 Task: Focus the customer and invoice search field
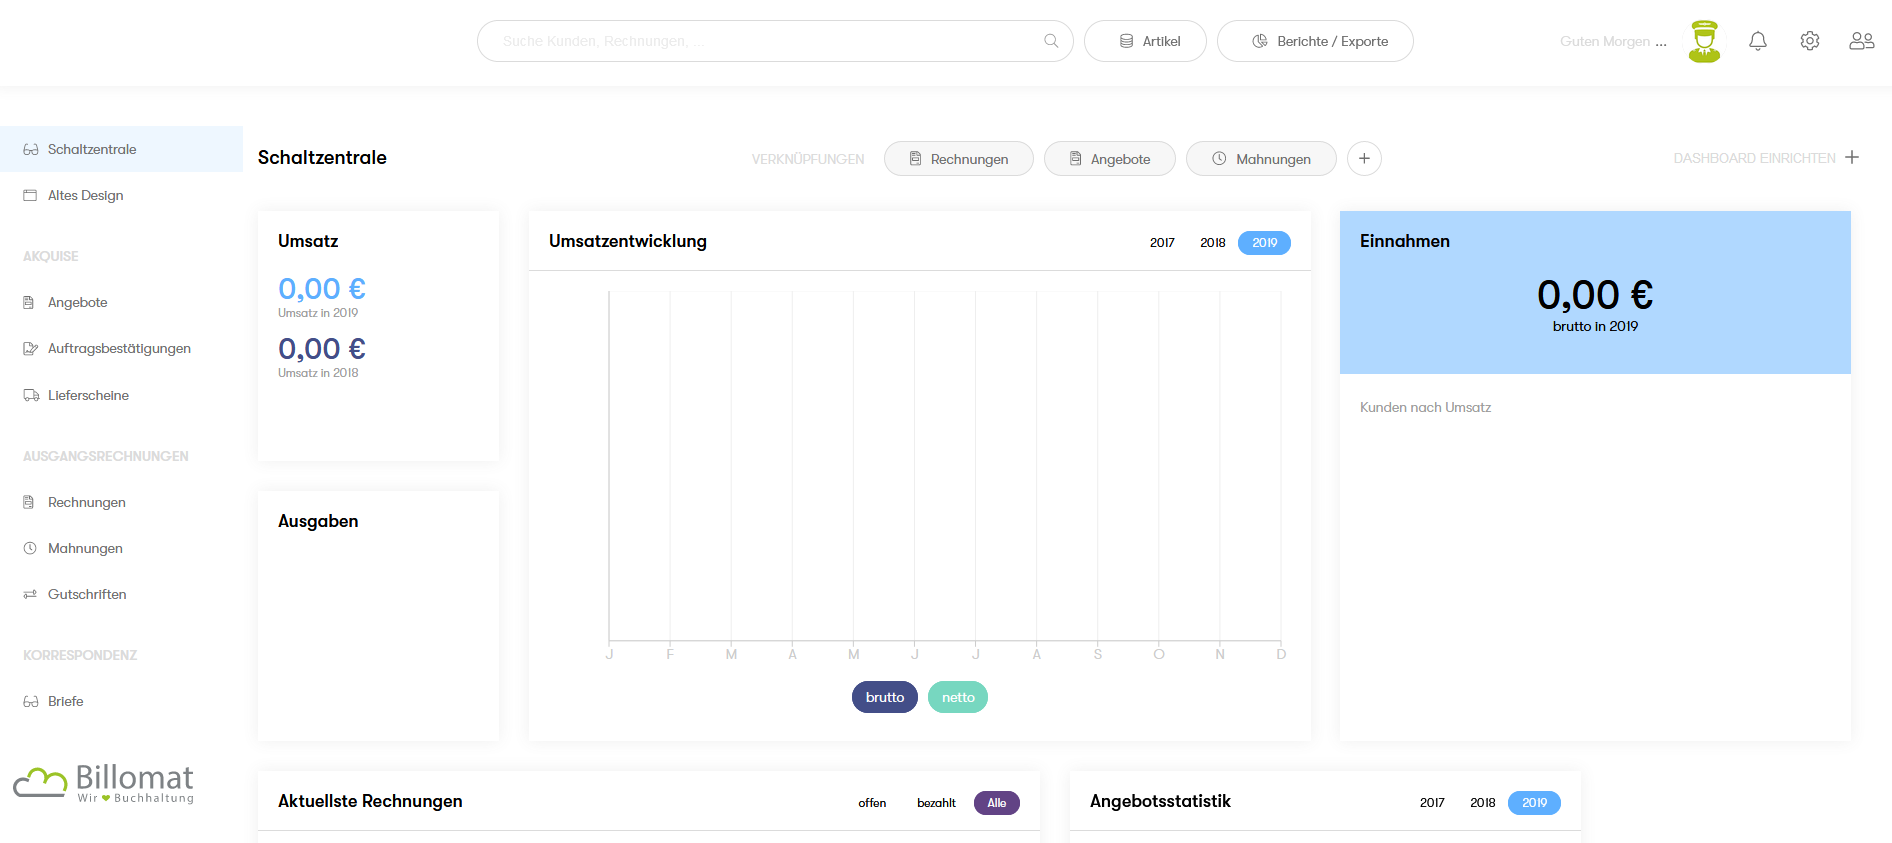[x=760, y=41]
